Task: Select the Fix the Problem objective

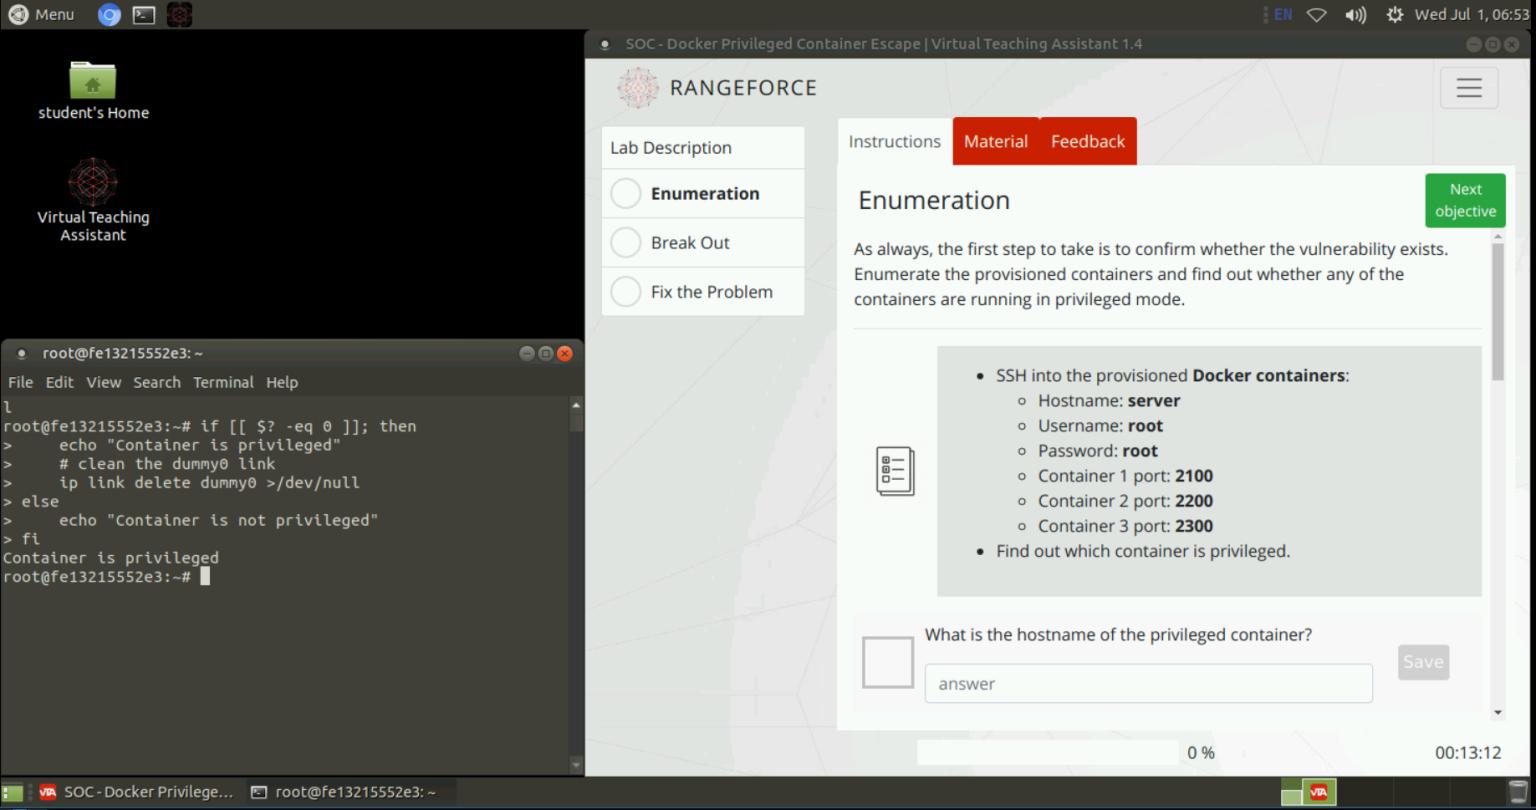Action: click(x=702, y=292)
